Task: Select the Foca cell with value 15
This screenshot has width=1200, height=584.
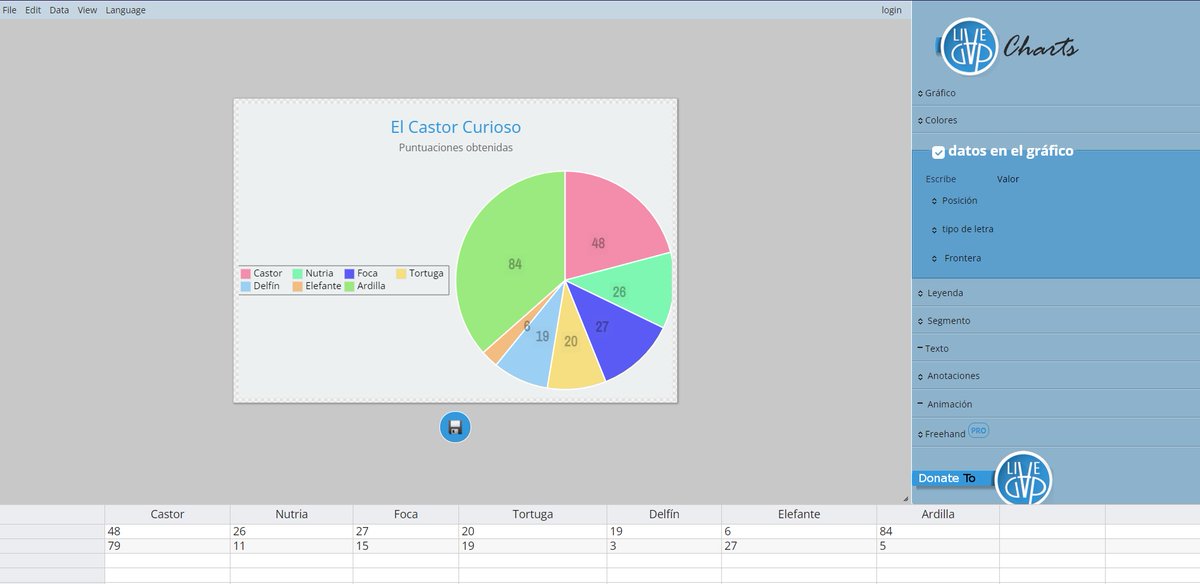Action: (406, 546)
